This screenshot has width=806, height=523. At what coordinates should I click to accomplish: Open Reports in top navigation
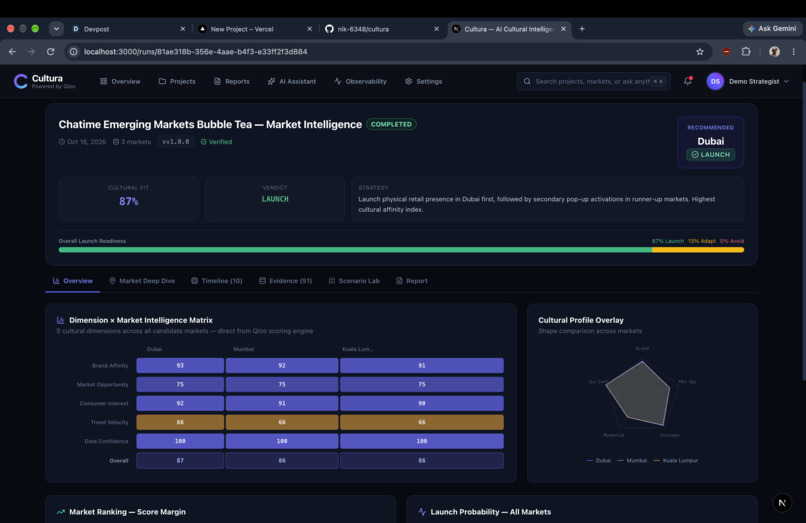[x=231, y=81]
